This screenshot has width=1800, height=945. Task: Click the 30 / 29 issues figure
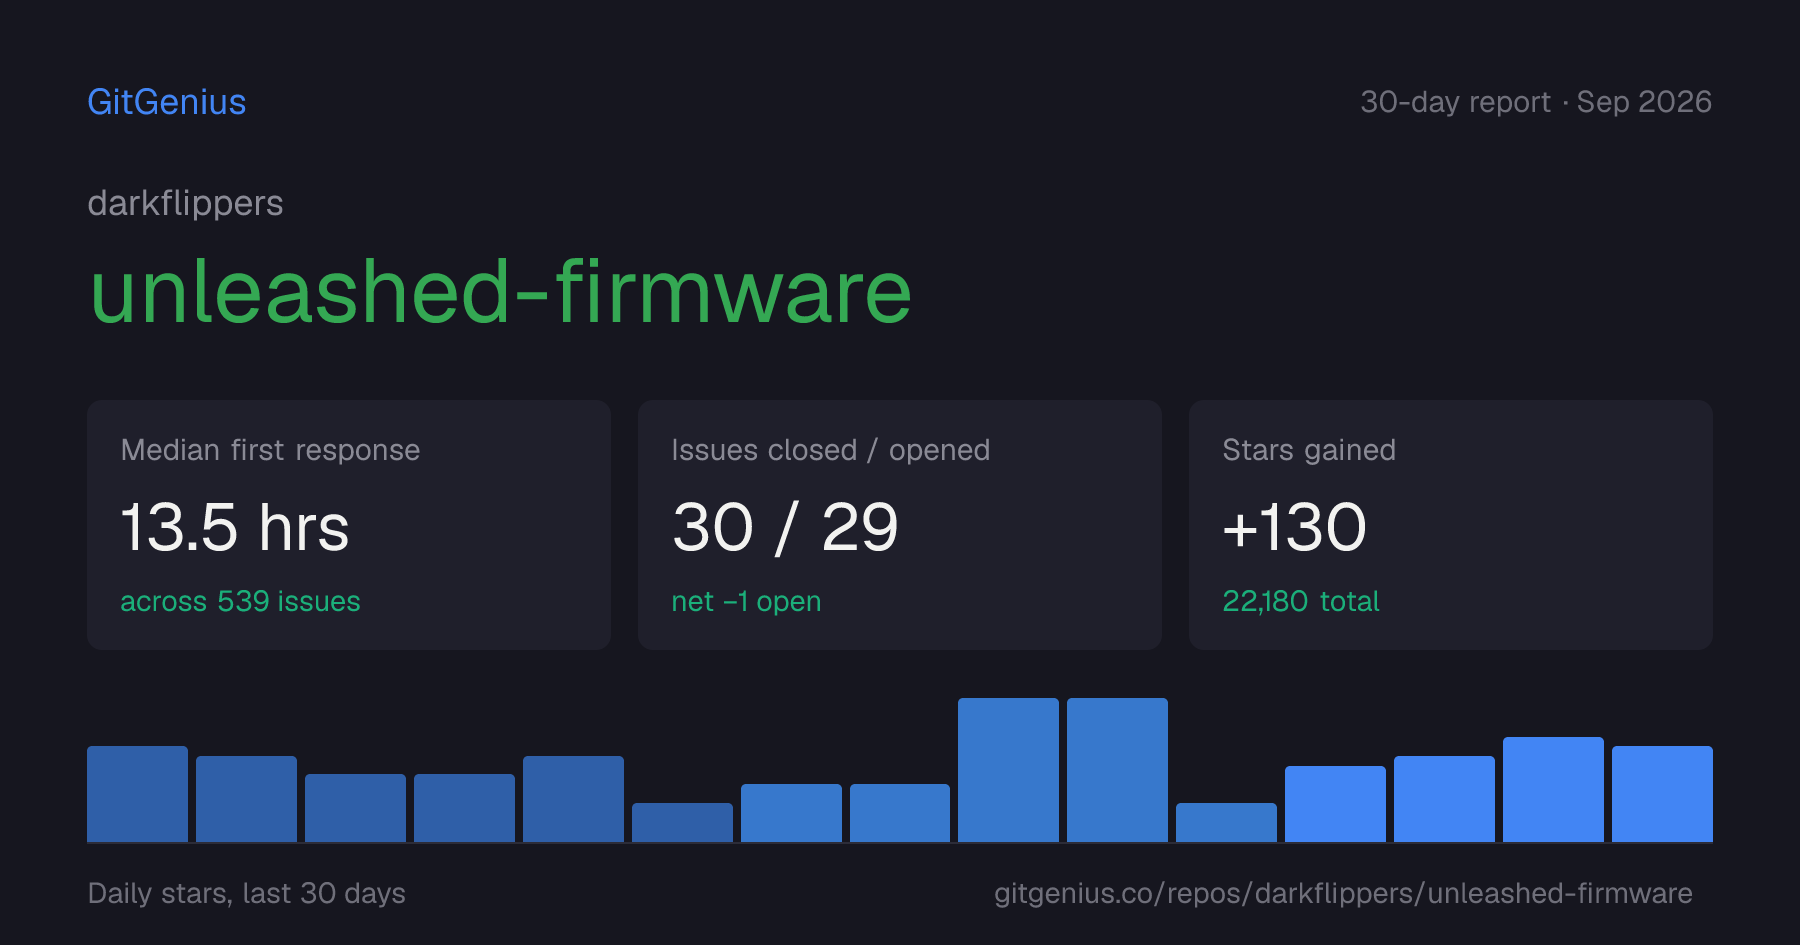pos(785,527)
